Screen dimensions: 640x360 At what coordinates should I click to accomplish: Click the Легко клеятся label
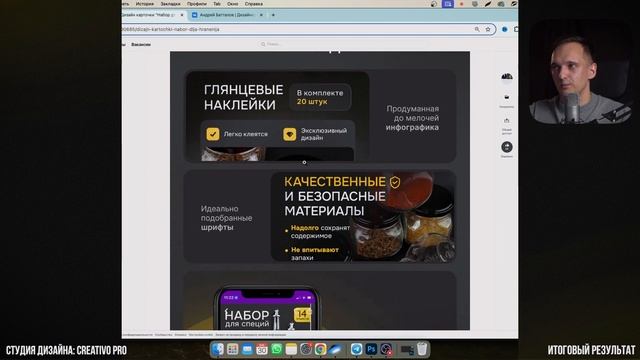pos(245,134)
